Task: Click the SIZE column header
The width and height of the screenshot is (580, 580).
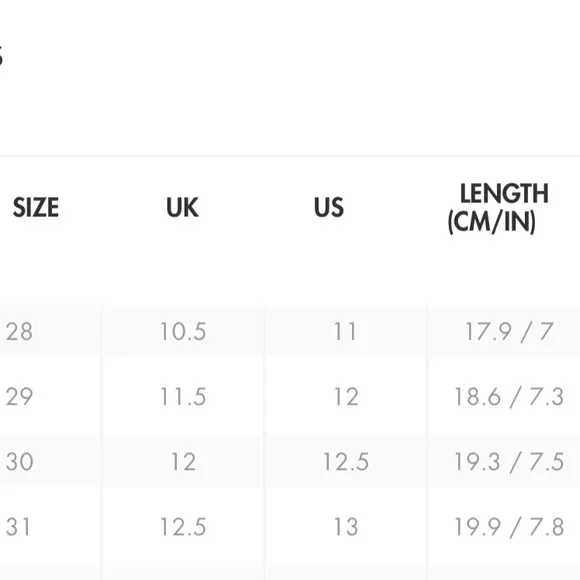Action: [x=36, y=207]
